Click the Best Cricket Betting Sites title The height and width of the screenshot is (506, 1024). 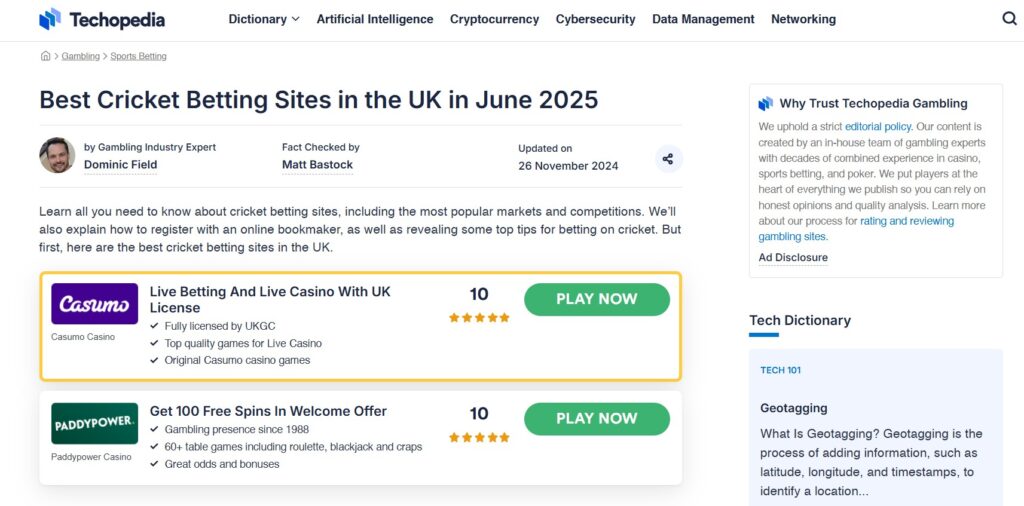point(319,100)
